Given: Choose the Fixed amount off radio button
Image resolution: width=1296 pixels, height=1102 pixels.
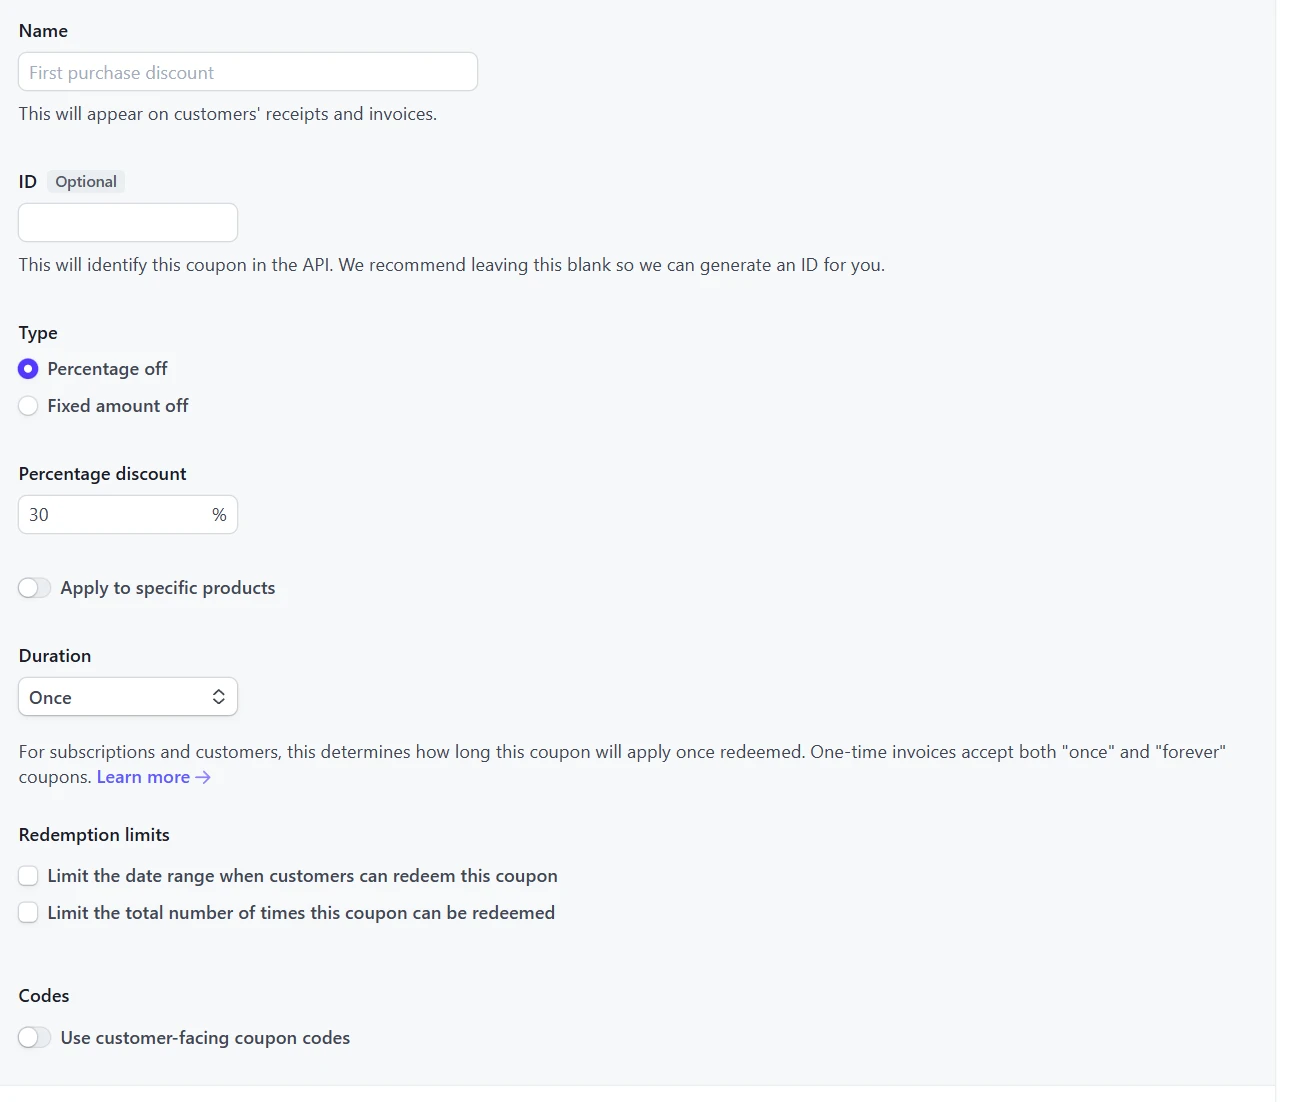Looking at the screenshot, I should pos(28,406).
